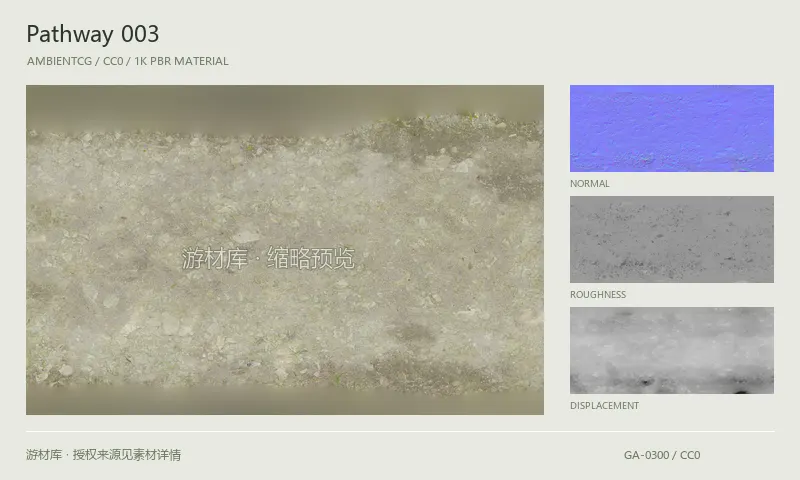Select the gray roughness map thumbnail
Viewport: 800px width, 480px height.
click(671, 239)
